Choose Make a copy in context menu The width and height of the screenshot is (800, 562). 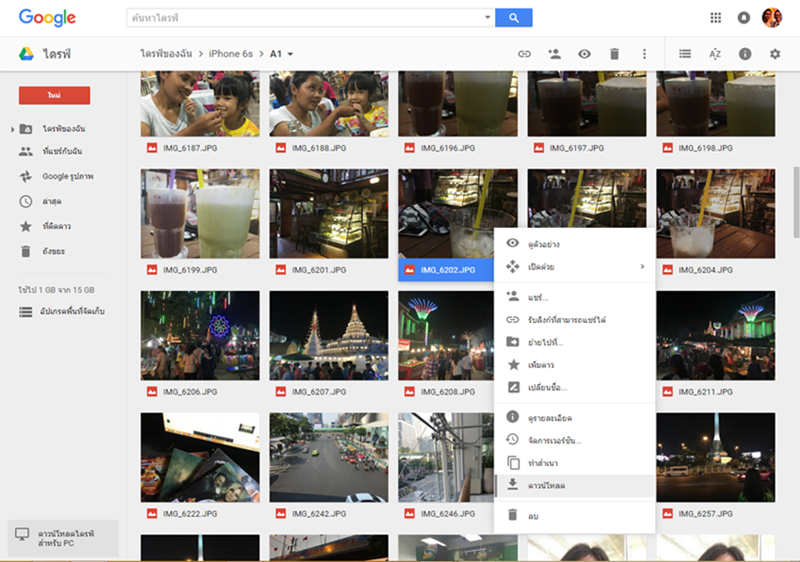point(574,463)
